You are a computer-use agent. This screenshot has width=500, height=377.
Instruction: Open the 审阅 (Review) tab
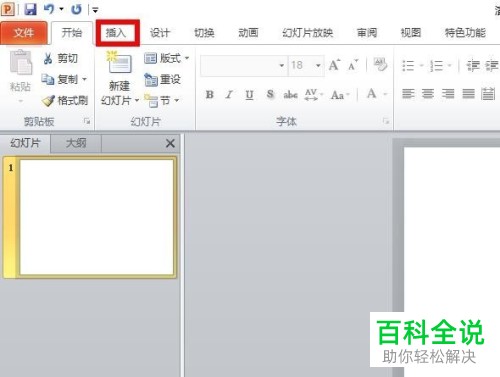coord(367,33)
